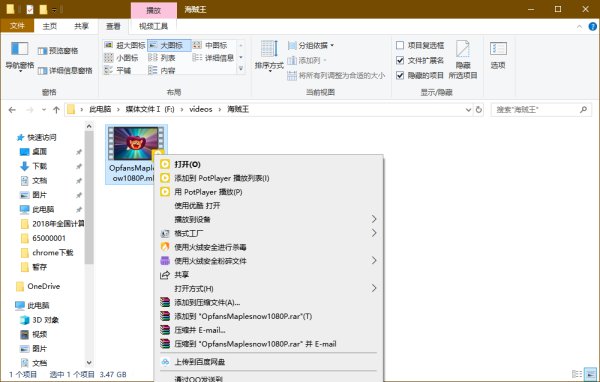Select the OpfansMaplesnow1080P video thumbnail
Screen dimensions: 600x382
136,143
